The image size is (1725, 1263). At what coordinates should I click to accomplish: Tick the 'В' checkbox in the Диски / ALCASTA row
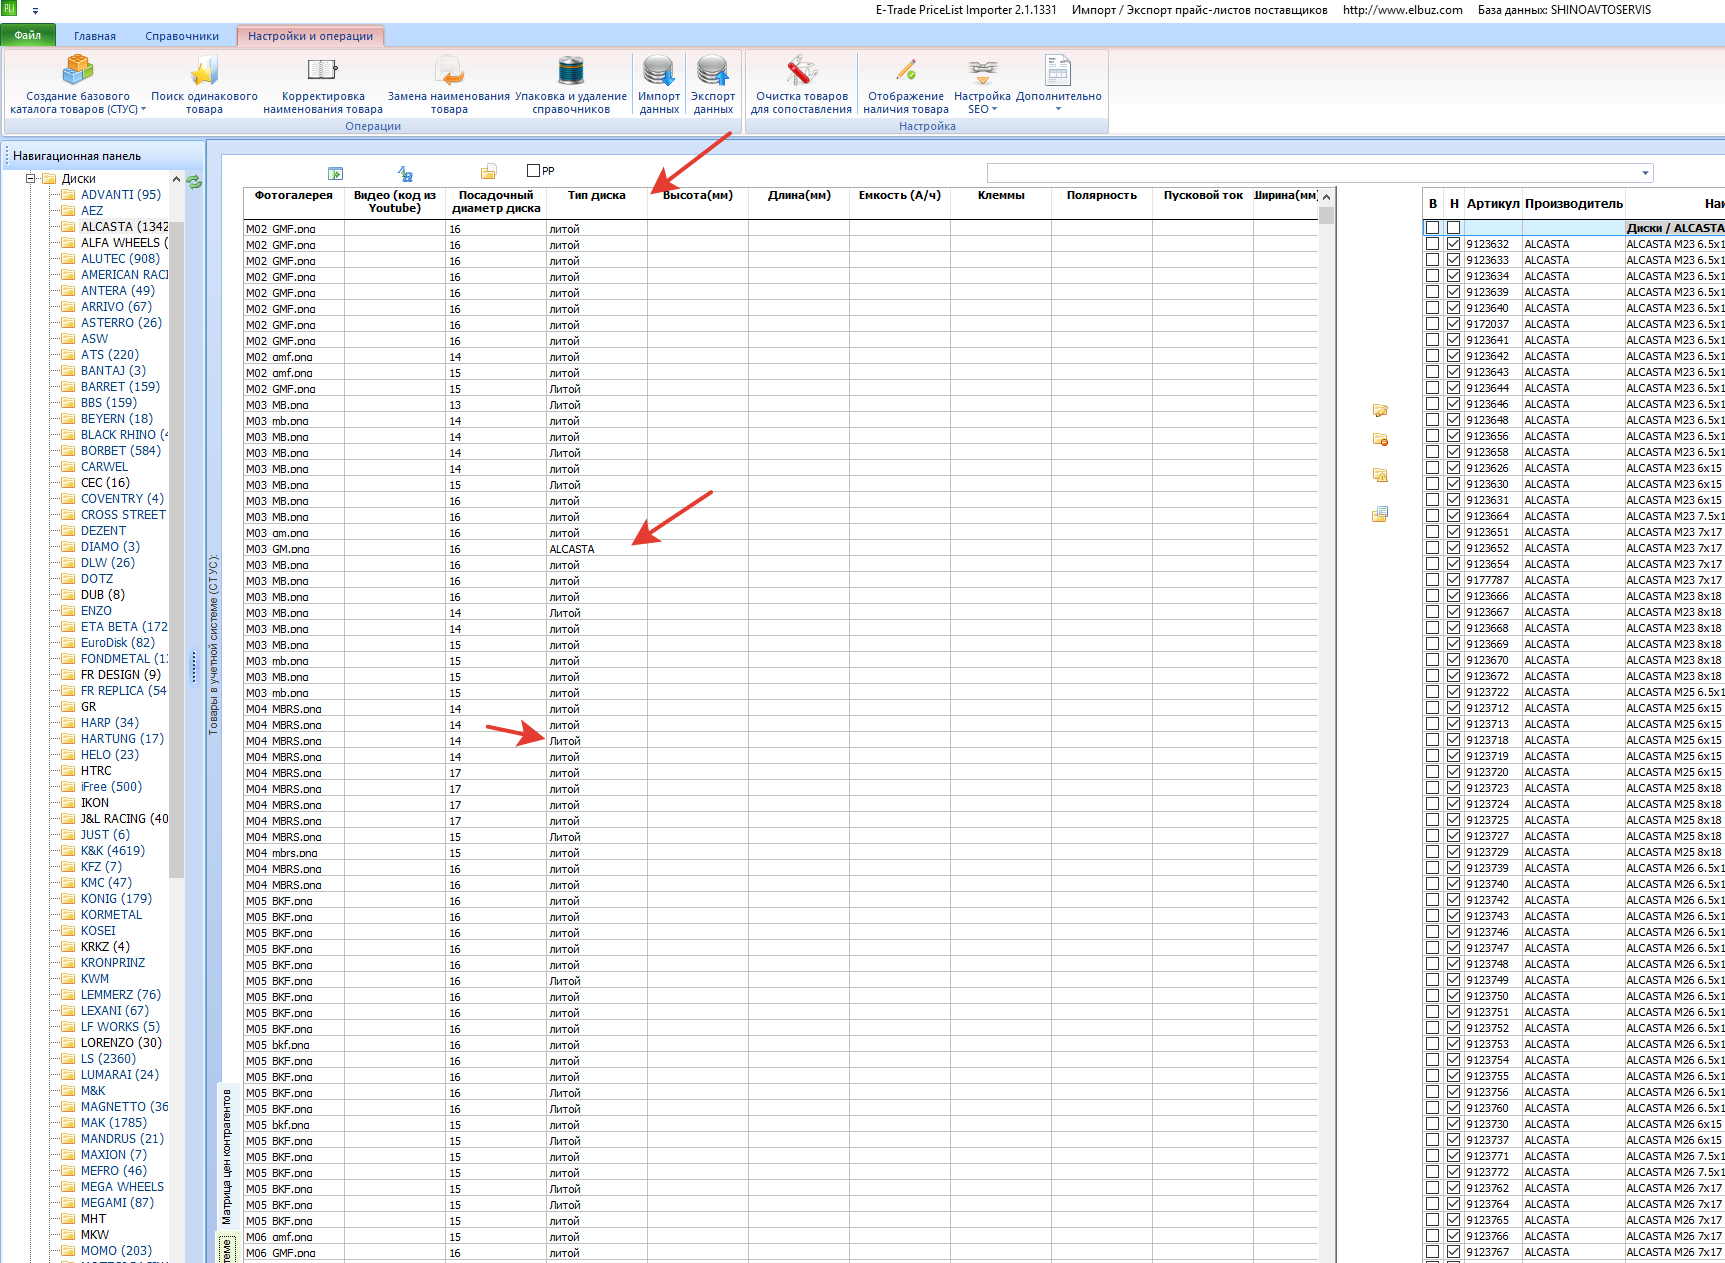pos(1433,228)
